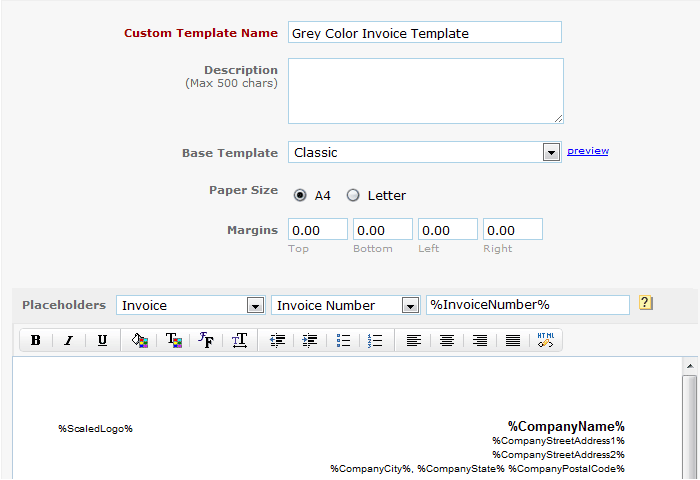Toggle underline formatting in editor toolbar

(102, 341)
